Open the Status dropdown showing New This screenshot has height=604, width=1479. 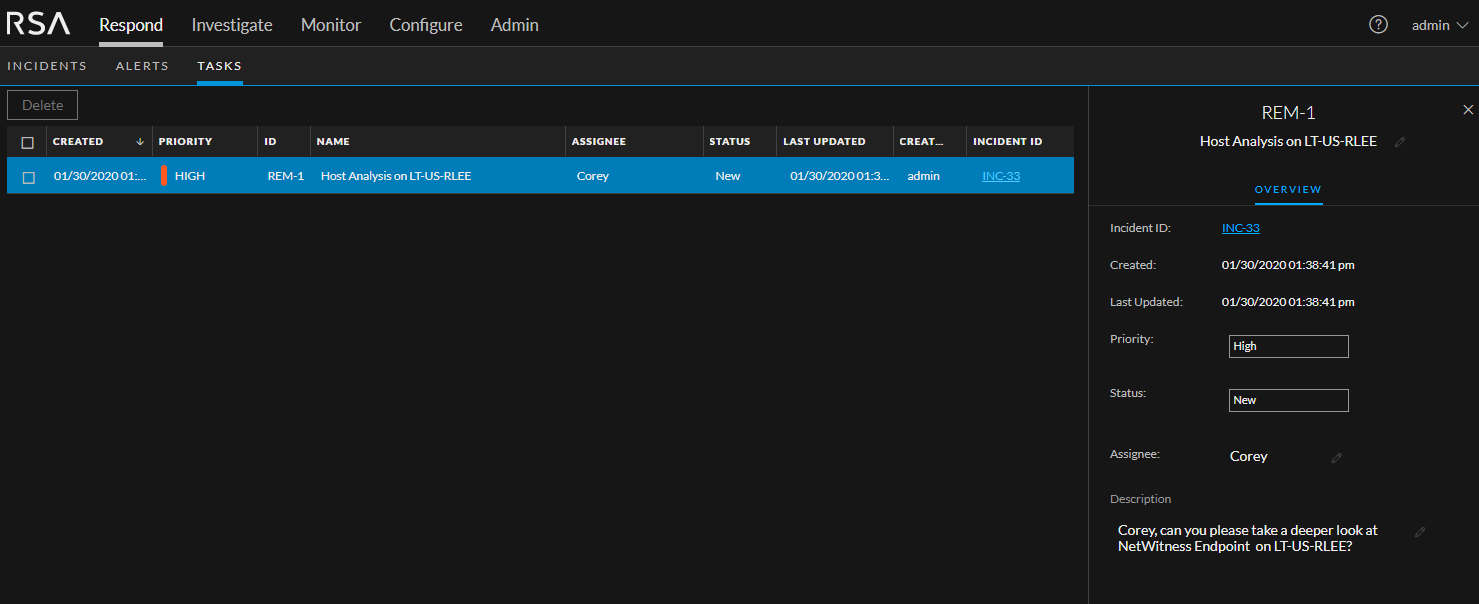[1288, 400]
